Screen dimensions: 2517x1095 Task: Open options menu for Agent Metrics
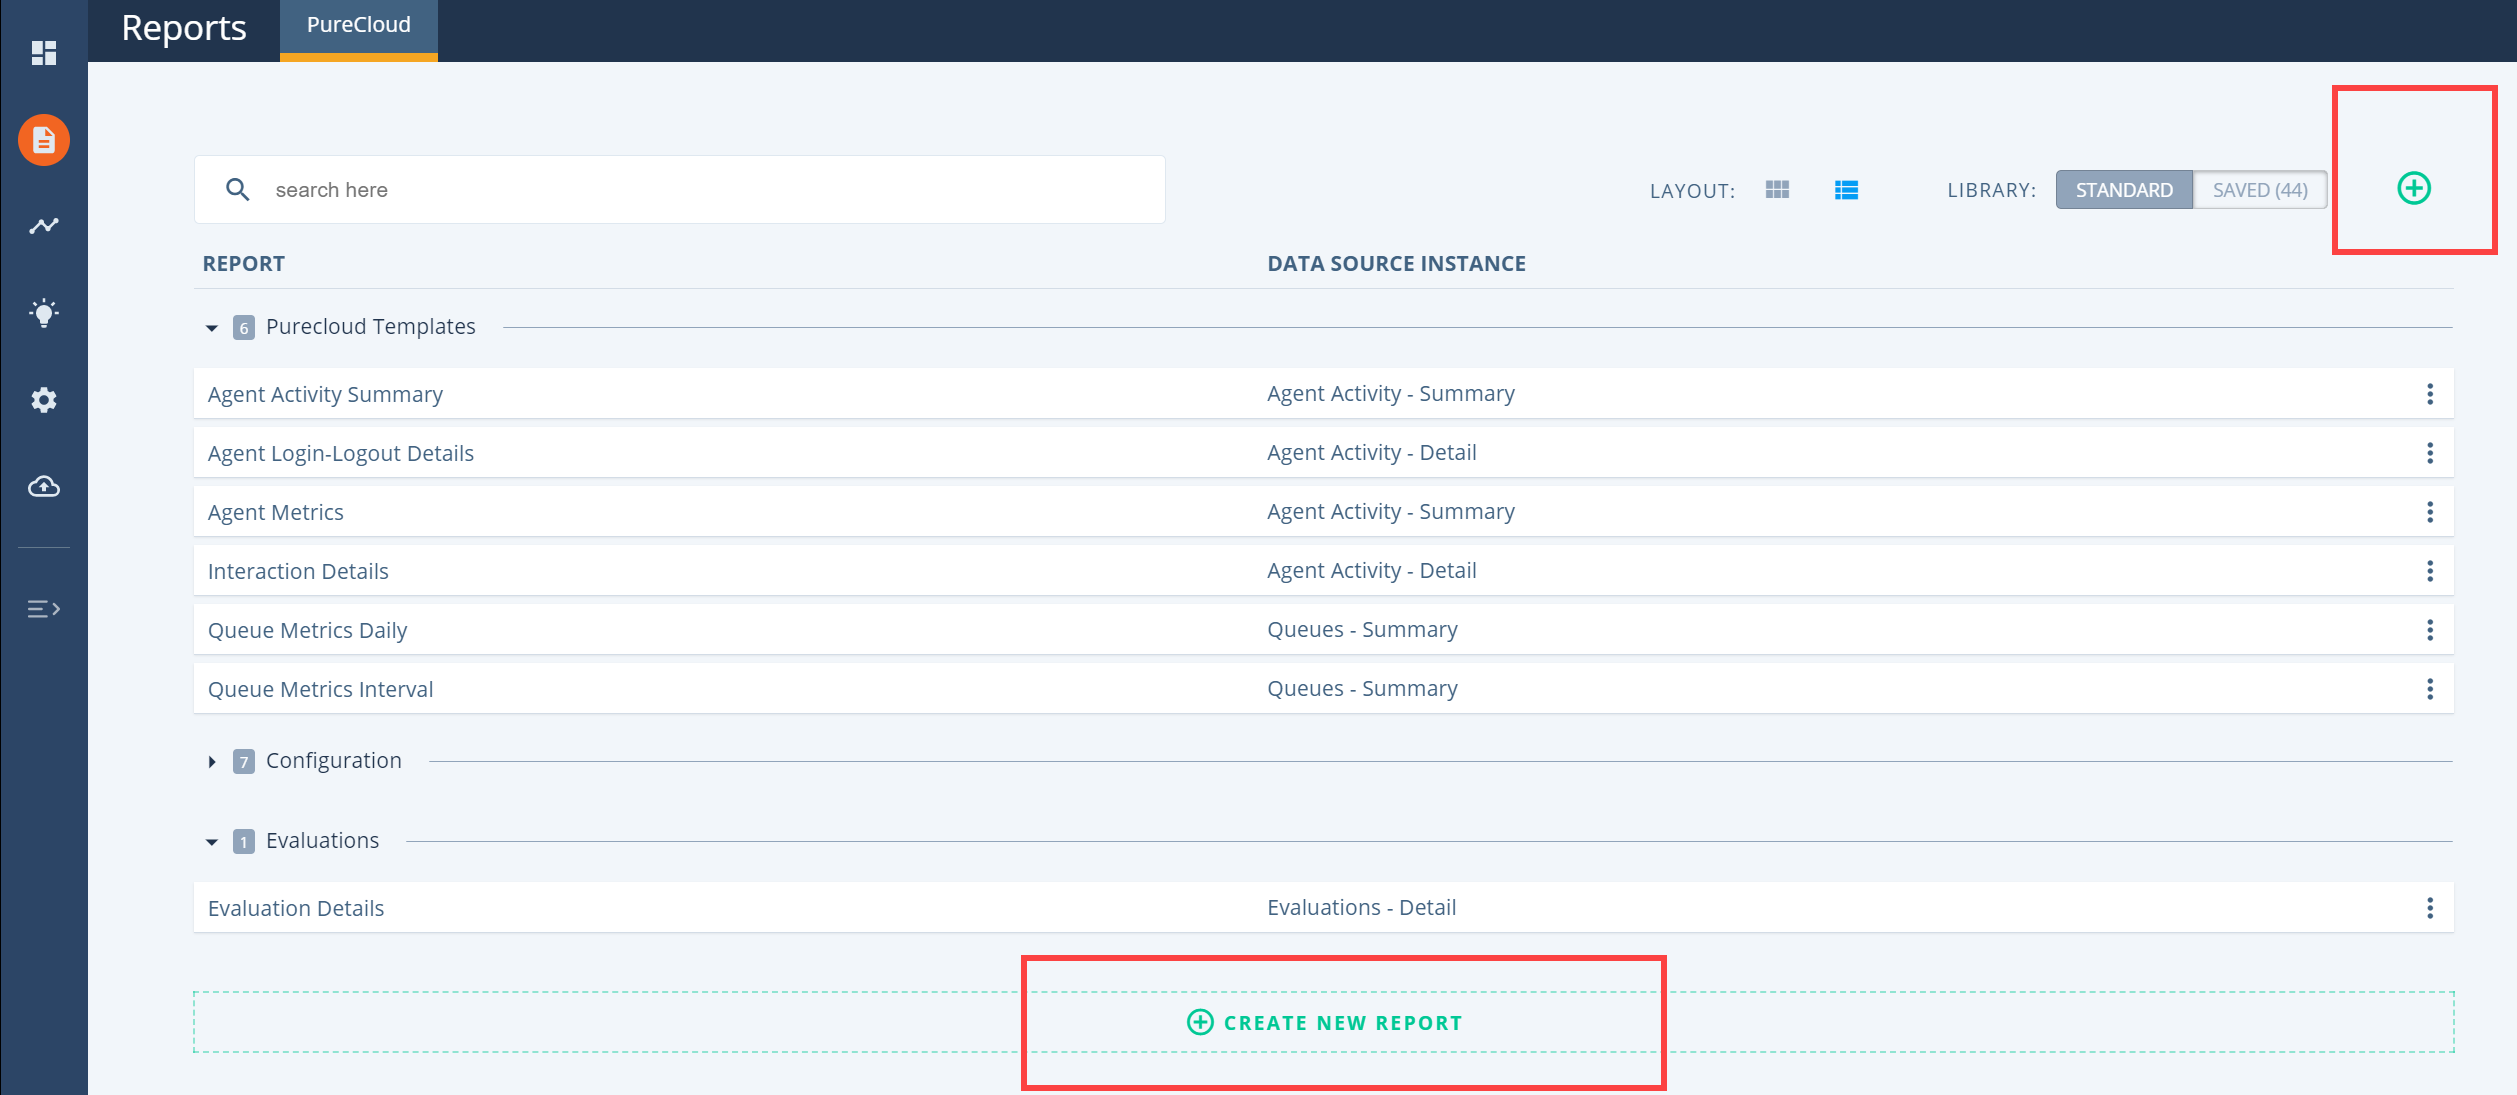[x=2430, y=512]
